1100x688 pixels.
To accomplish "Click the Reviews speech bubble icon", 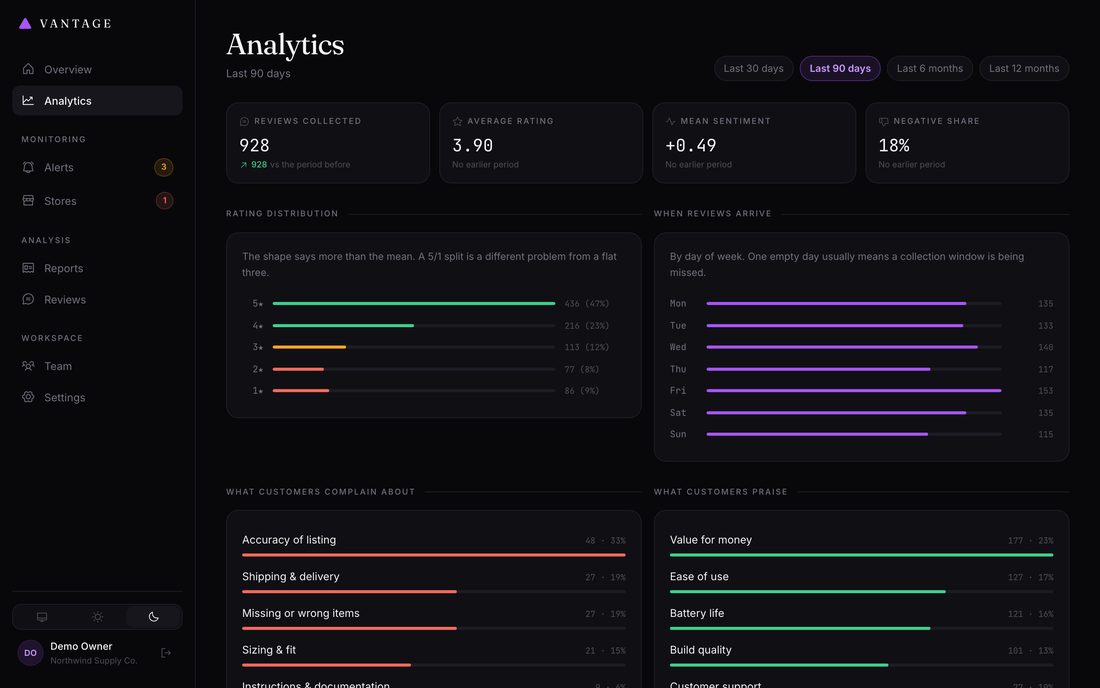I will pyautogui.click(x=28, y=299).
